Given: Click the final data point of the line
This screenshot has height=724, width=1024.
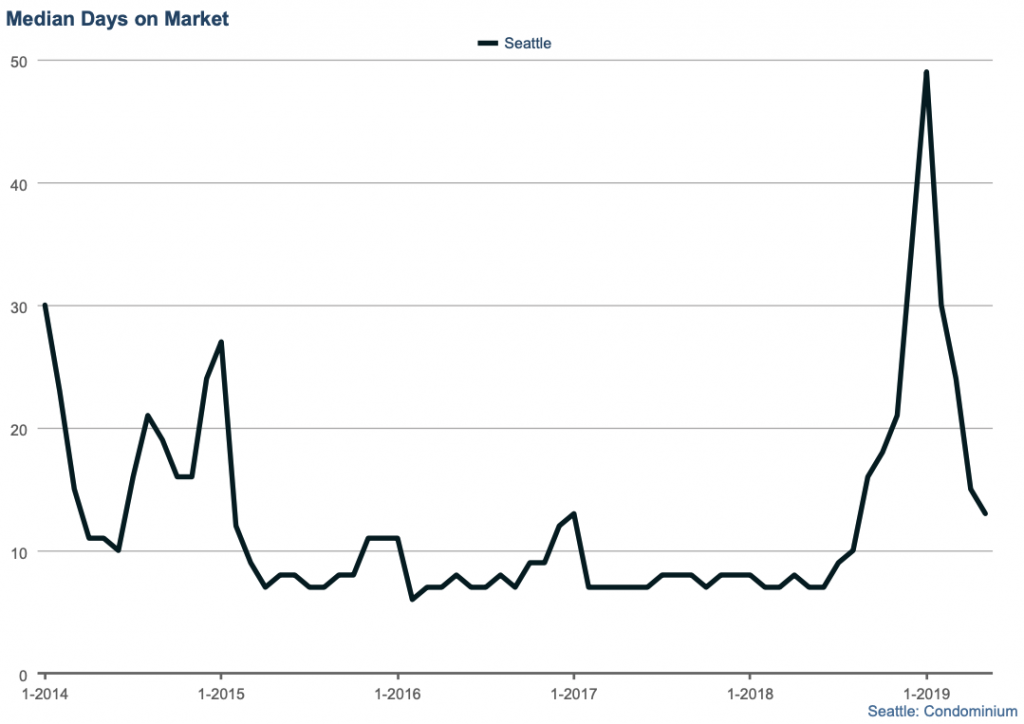Looking at the screenshot, I should click(985, 513).
